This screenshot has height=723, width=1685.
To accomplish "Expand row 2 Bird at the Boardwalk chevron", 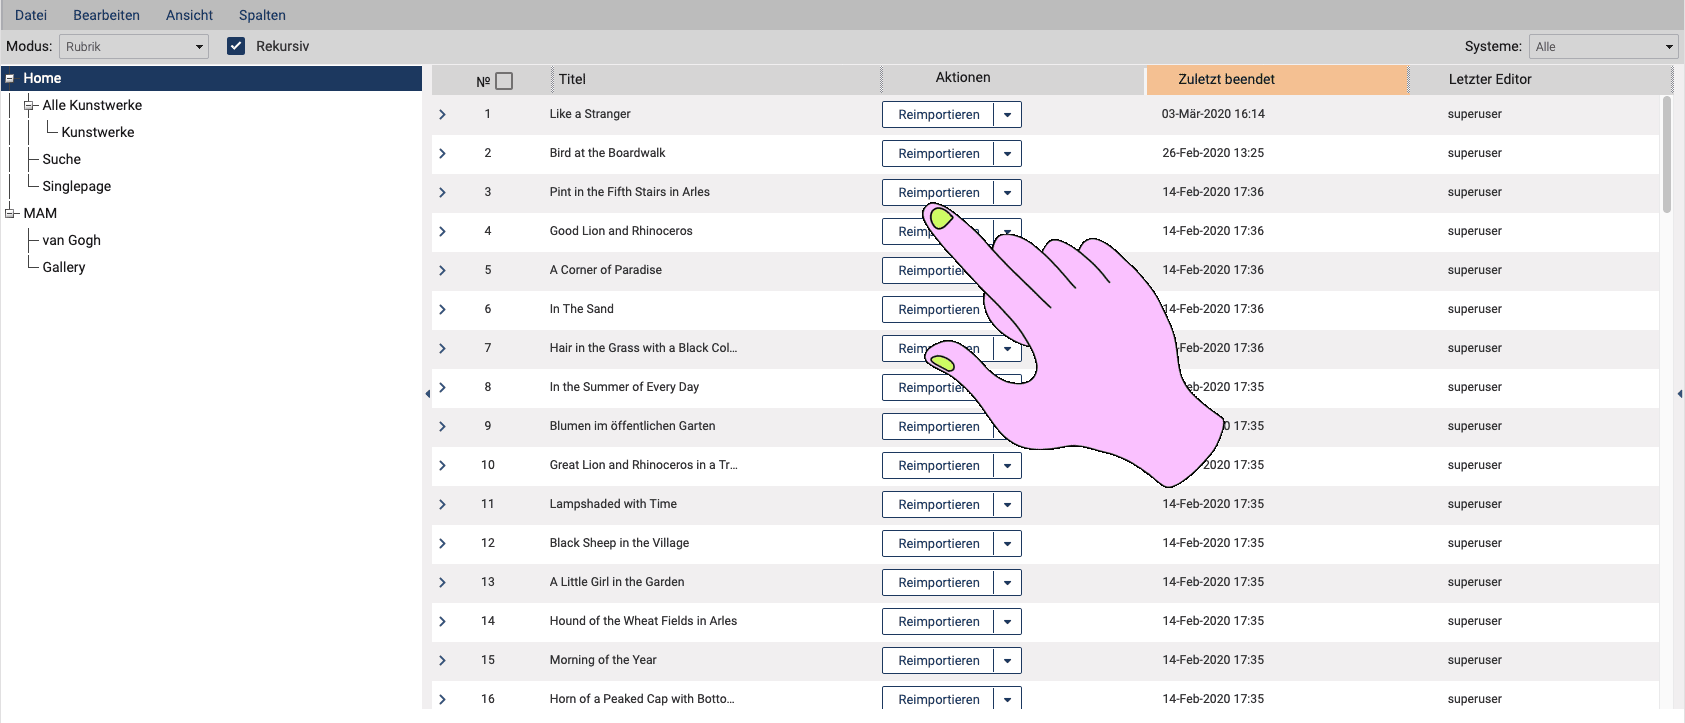I will click(442, 153).
